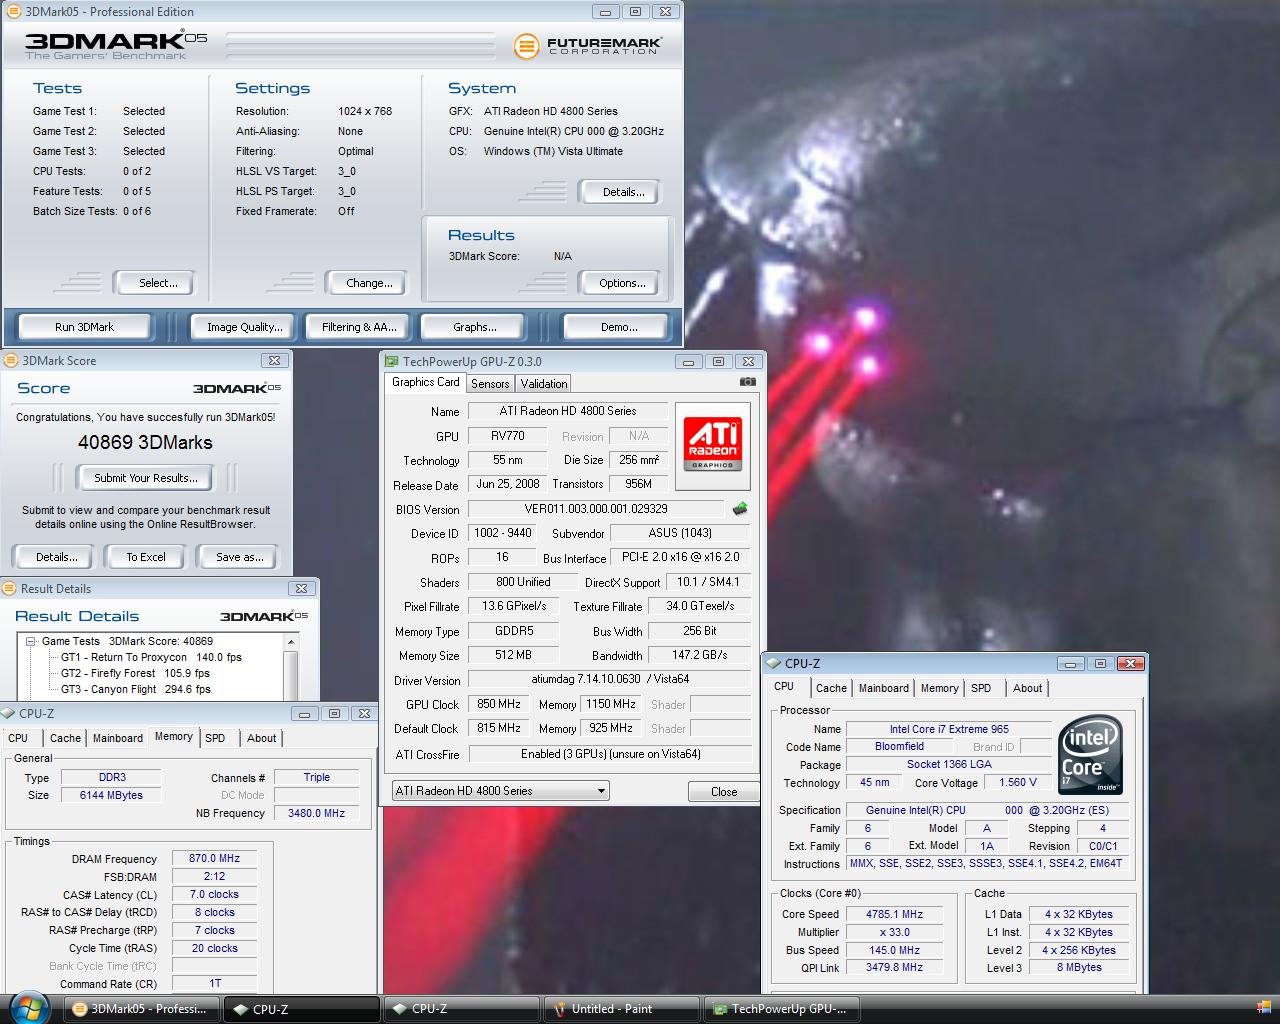
Task: Click Submit Your Results button
Action: [146, 478]
